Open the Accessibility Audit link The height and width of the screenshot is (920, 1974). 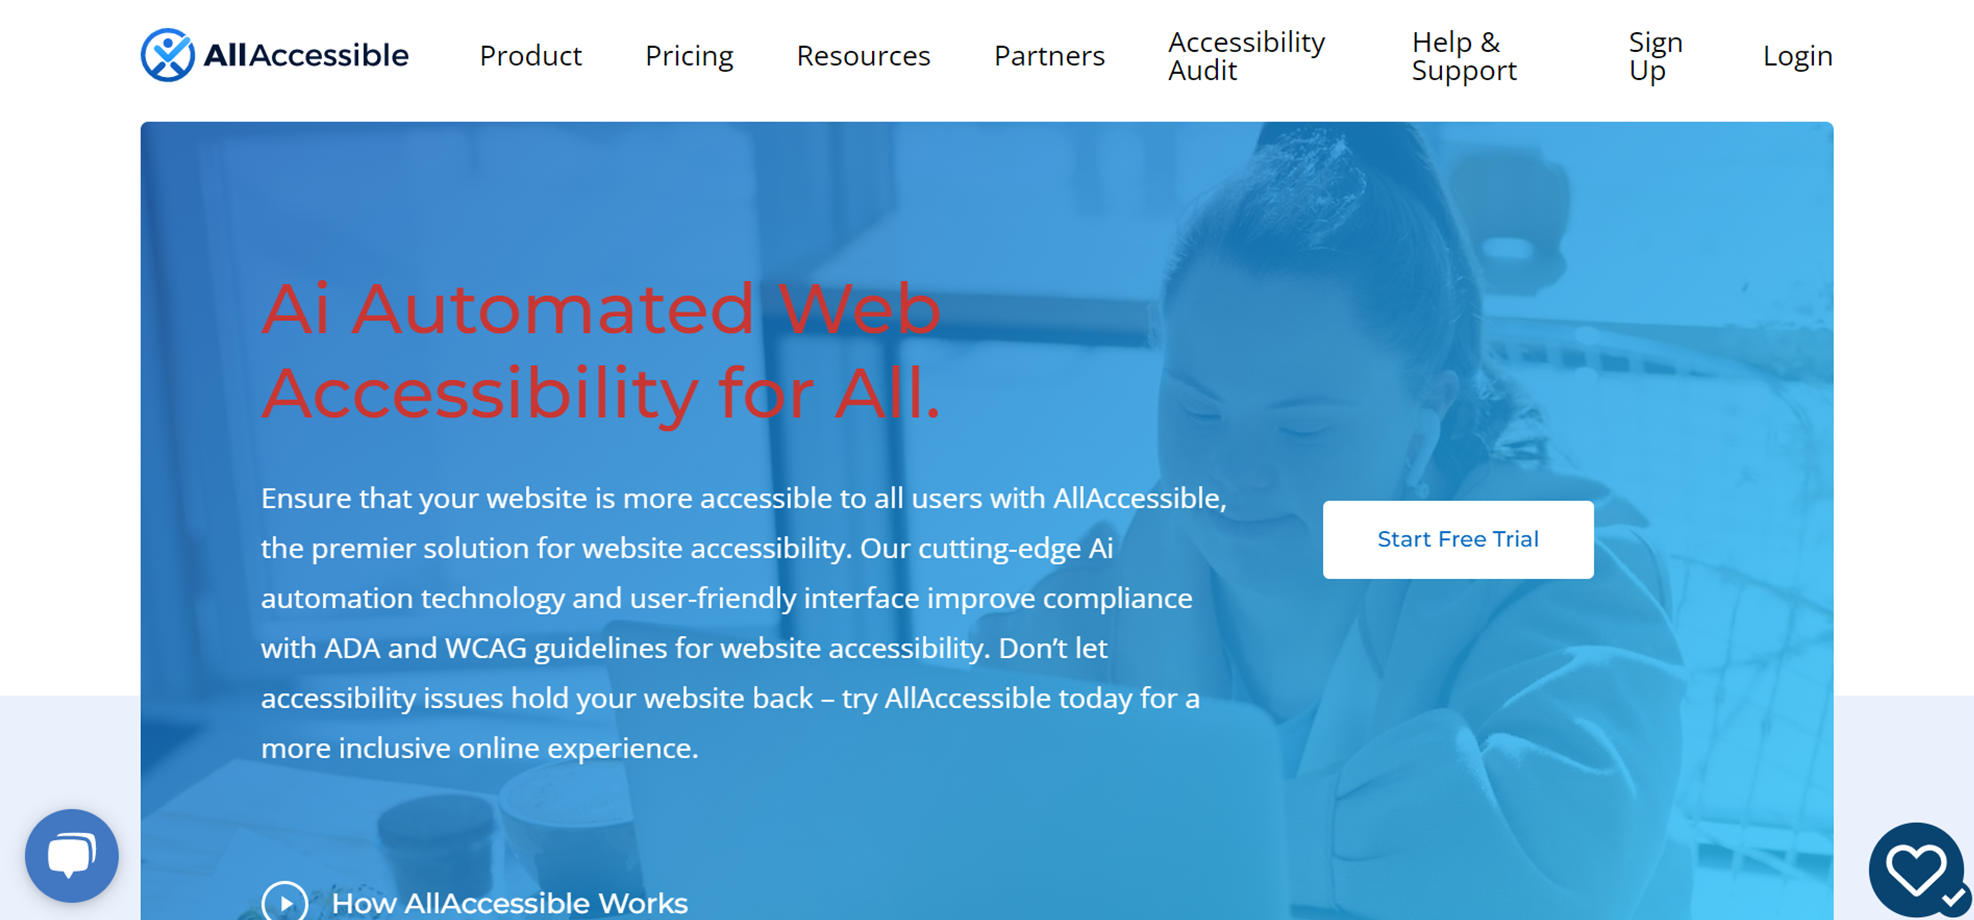(1246, 56)
